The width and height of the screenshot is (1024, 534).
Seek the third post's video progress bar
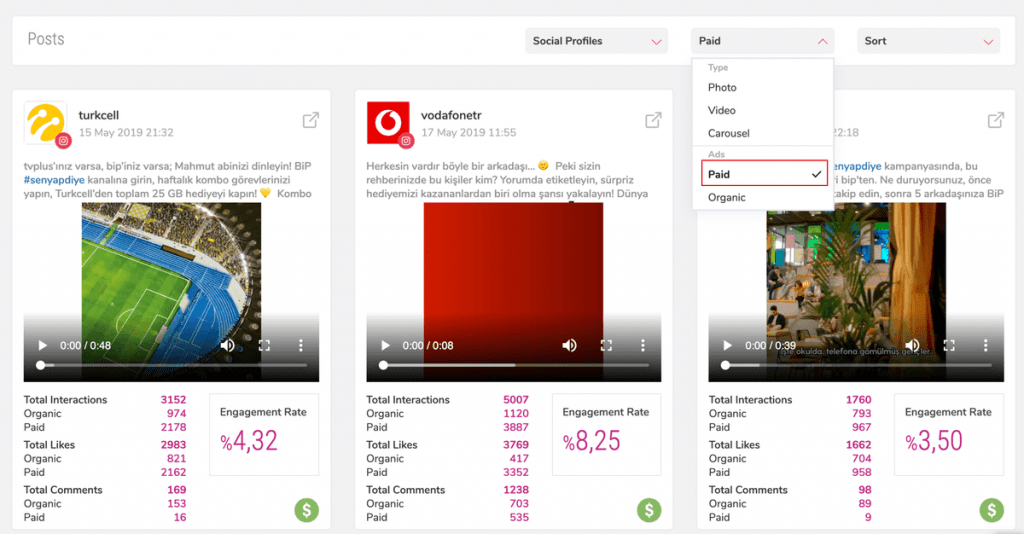(x=856, y=366)
